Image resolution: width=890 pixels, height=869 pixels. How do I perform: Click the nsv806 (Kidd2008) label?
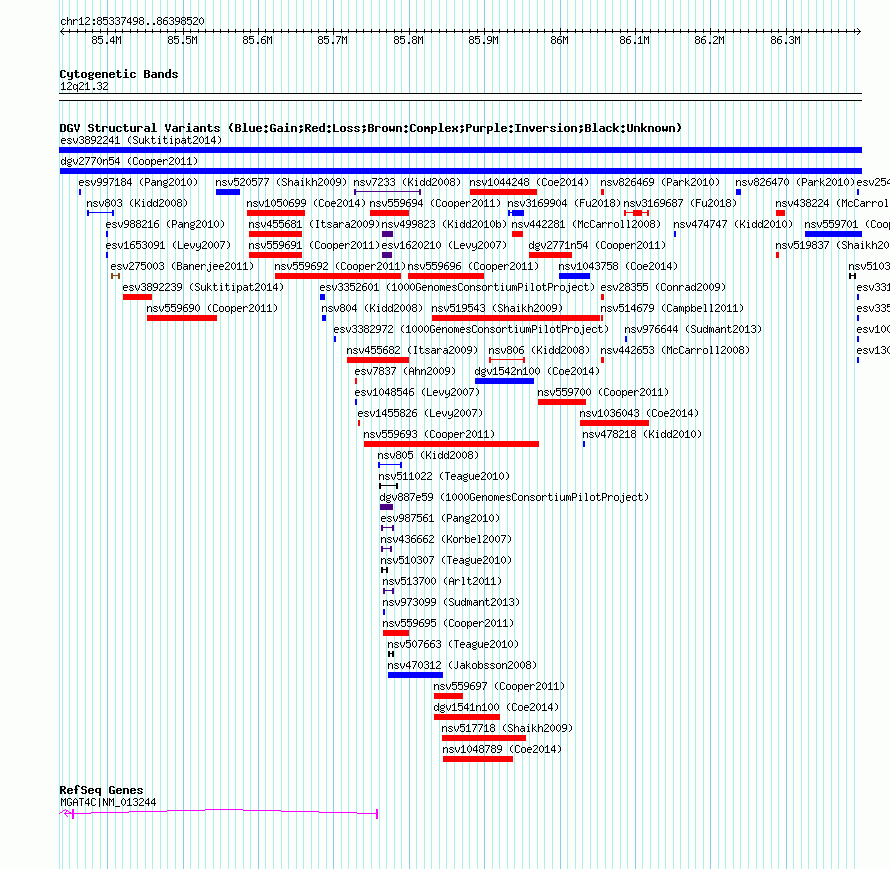[x=539, y=350]
